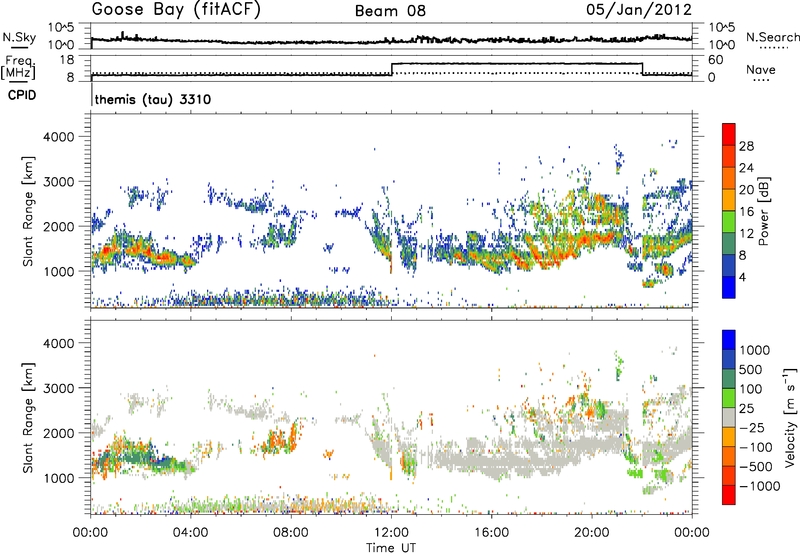Click the bottom red segment of velocity colorbar
Viewport: 800px width, 554px height.
pos(729,495)
